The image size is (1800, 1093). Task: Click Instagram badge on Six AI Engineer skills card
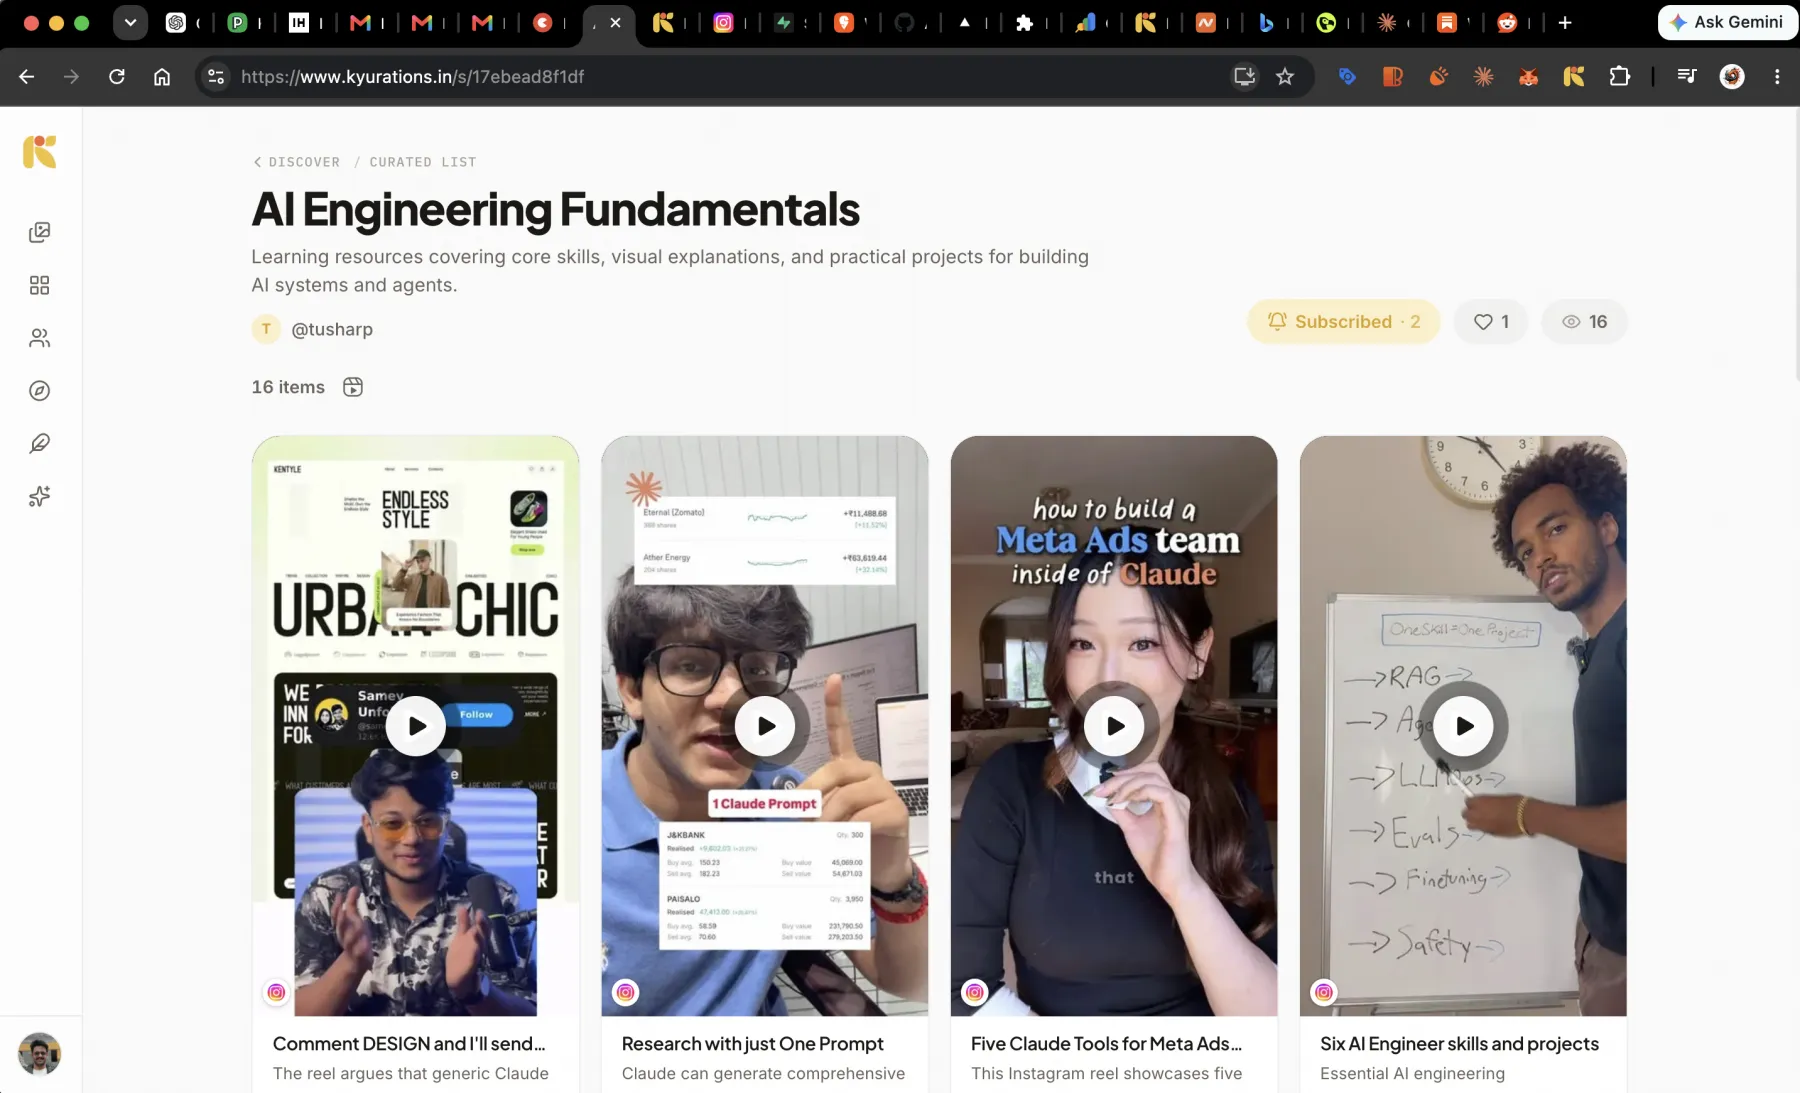click(x=1323, y=992)
